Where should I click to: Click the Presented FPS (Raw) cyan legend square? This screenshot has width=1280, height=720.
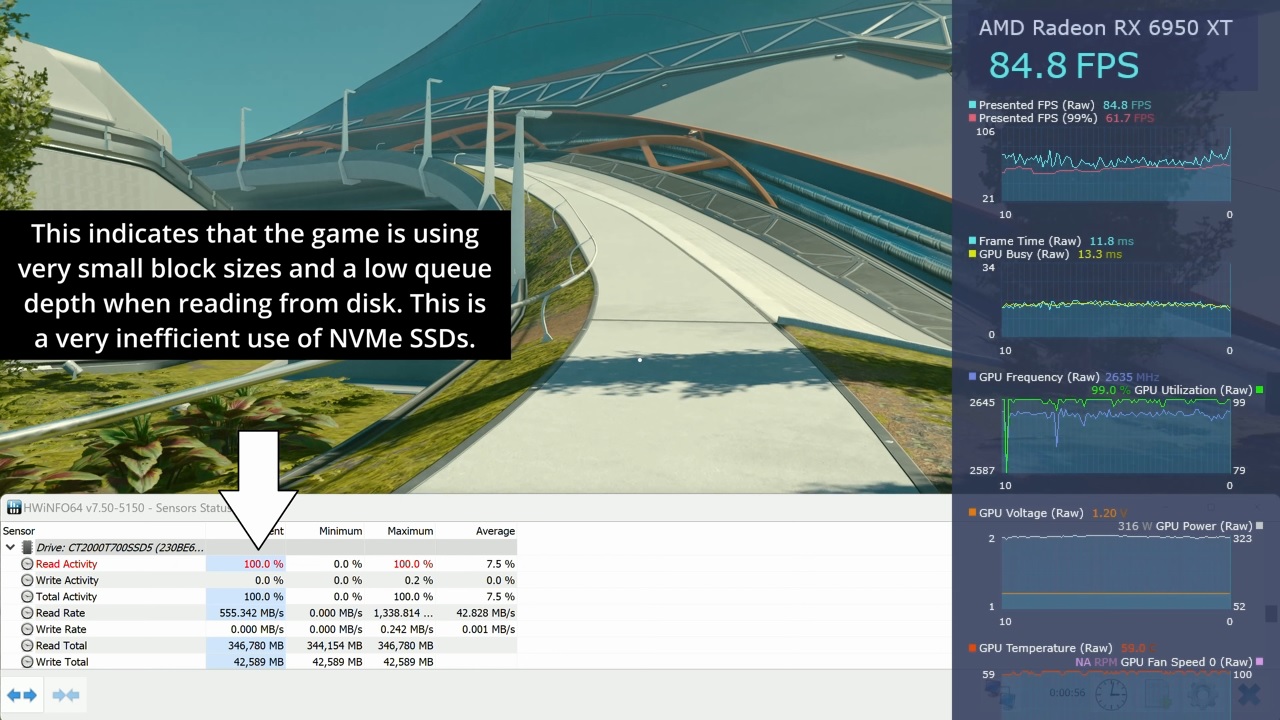click(972, 105)
